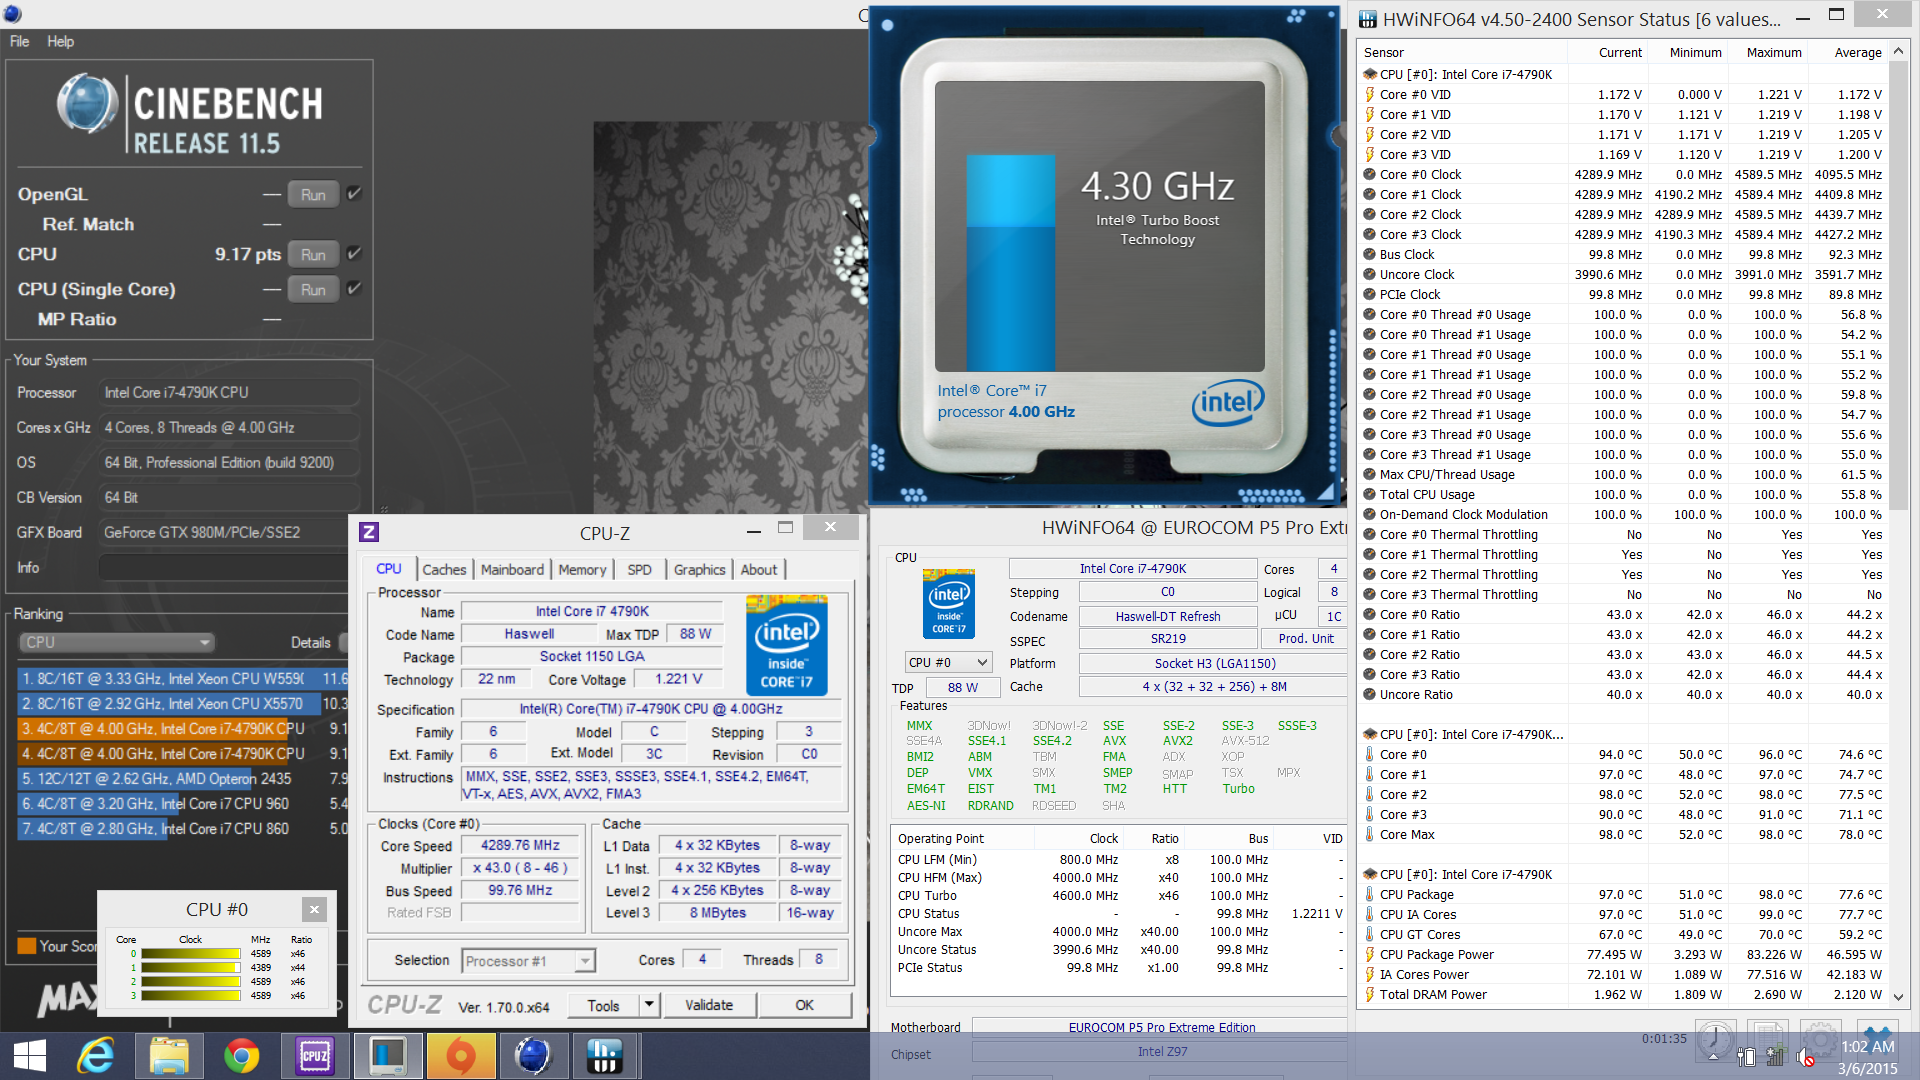Toggle the CPU (Single Core) test checkbox
1920x1080 pixels.
[354, 289]
